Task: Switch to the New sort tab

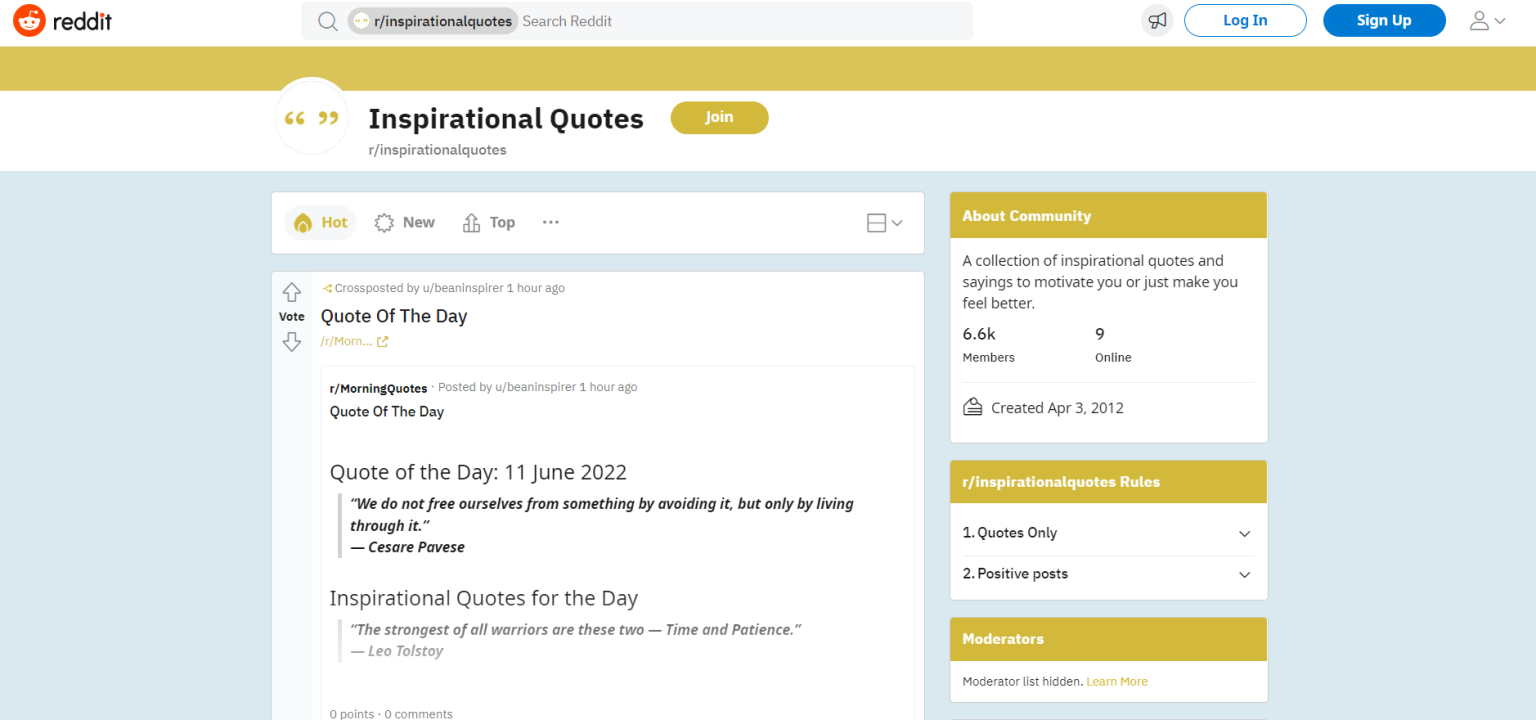Action: tap(404, 222)
